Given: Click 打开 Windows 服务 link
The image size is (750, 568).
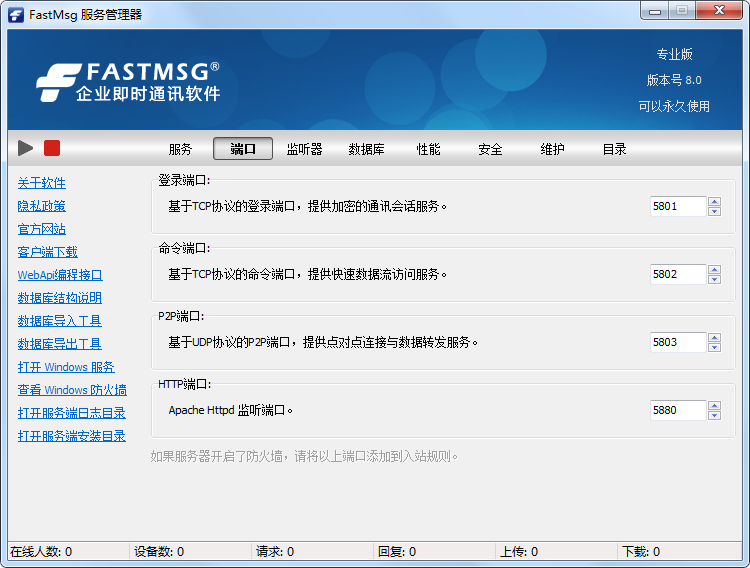Looking at the screenshot, I should tap(66, 367).
